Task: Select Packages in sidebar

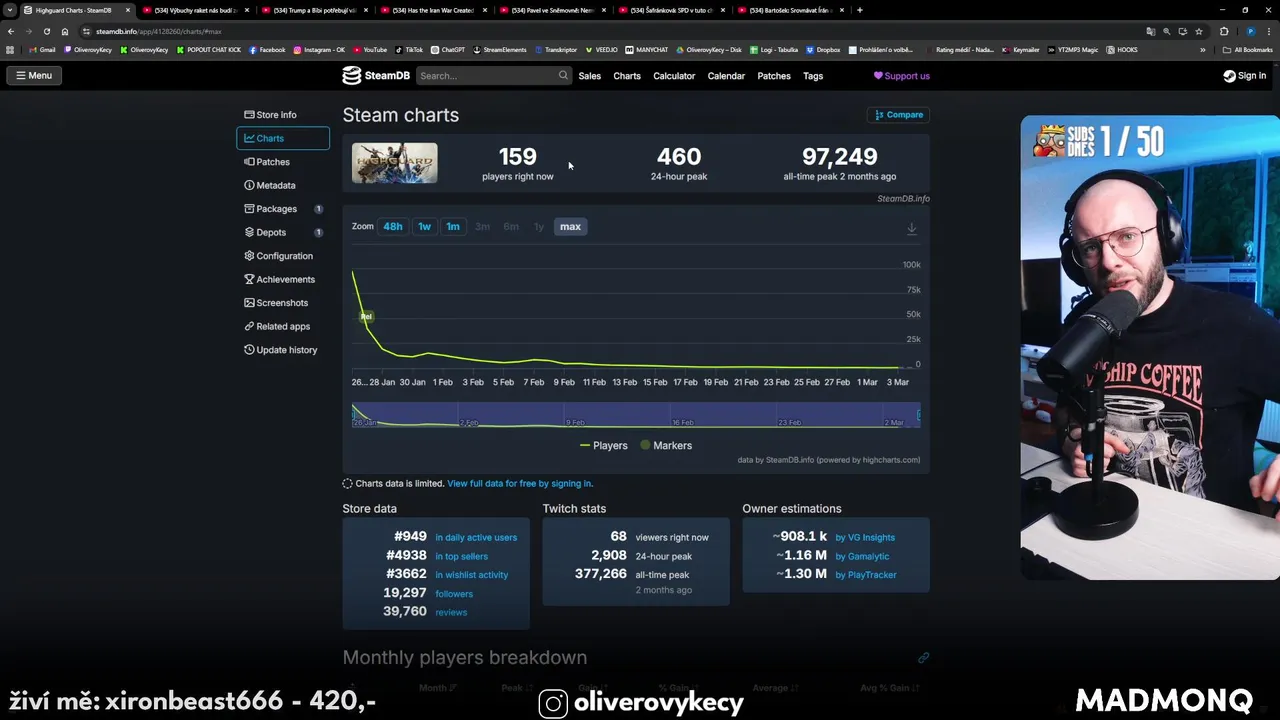Action: click(x=283, y=209)
